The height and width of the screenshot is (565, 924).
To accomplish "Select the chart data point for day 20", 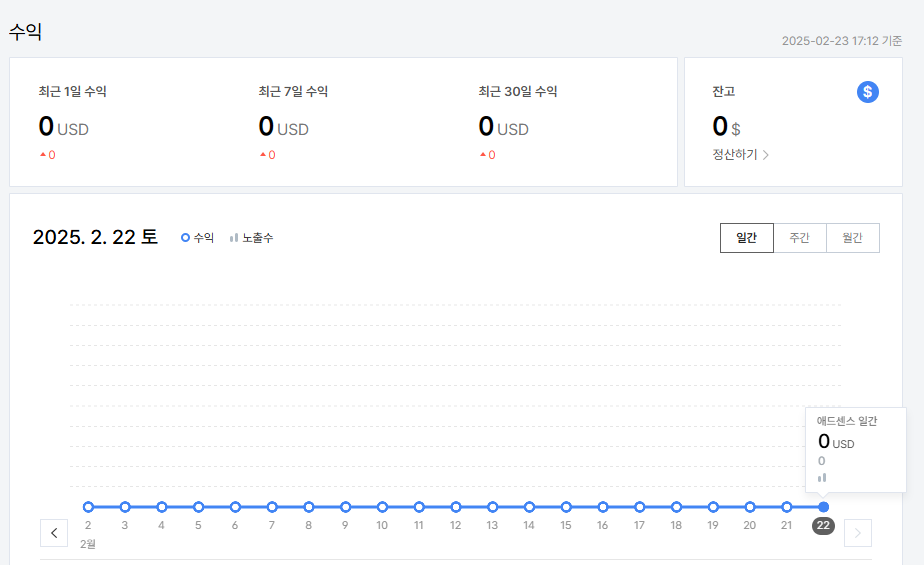I will pyautogui.click(x=750, y=507).
